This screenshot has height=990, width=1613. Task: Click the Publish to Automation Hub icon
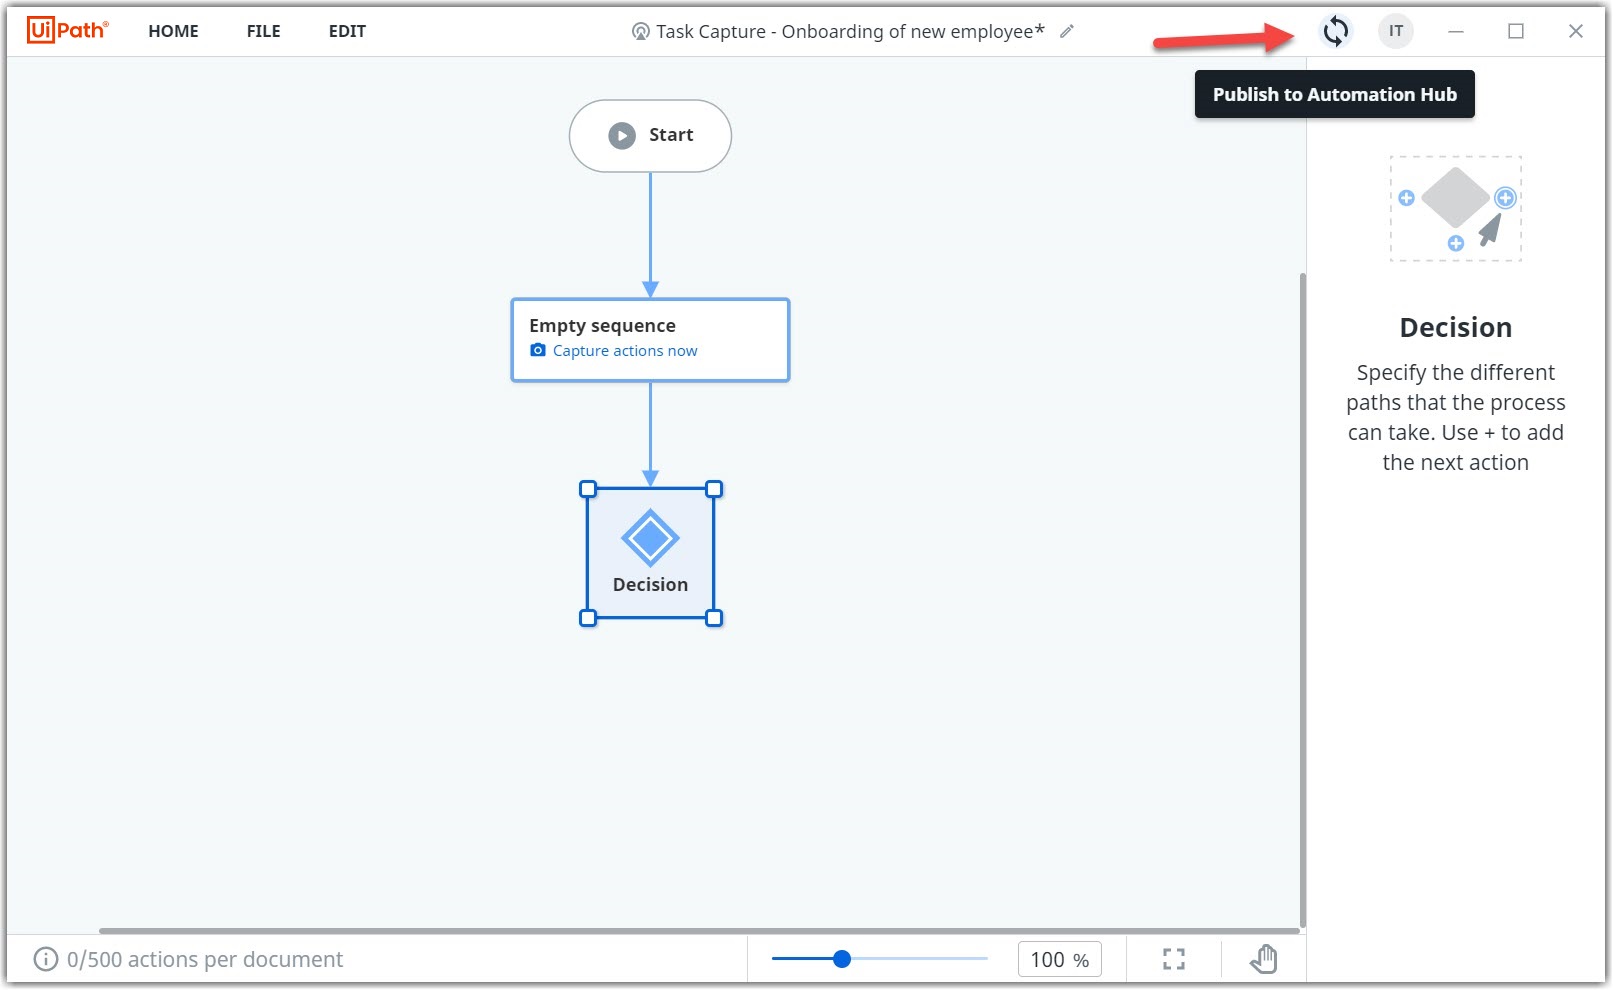click(x=1335, y=31)
